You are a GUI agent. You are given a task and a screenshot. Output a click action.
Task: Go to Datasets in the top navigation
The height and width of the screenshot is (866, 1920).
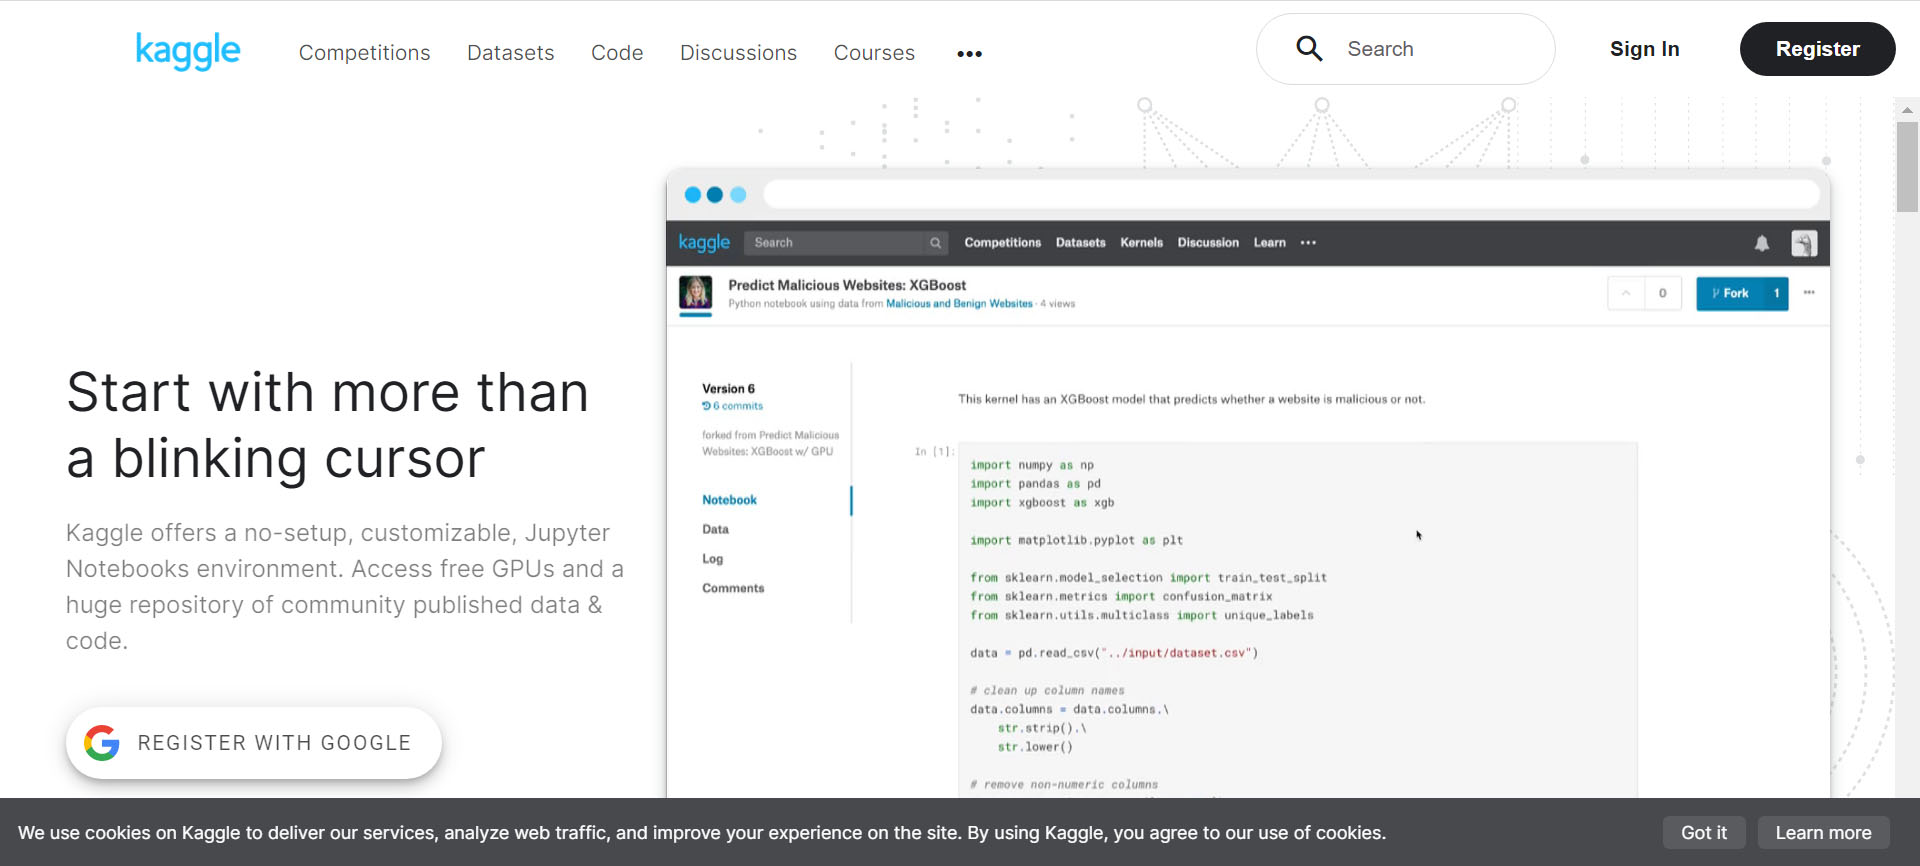510,53
